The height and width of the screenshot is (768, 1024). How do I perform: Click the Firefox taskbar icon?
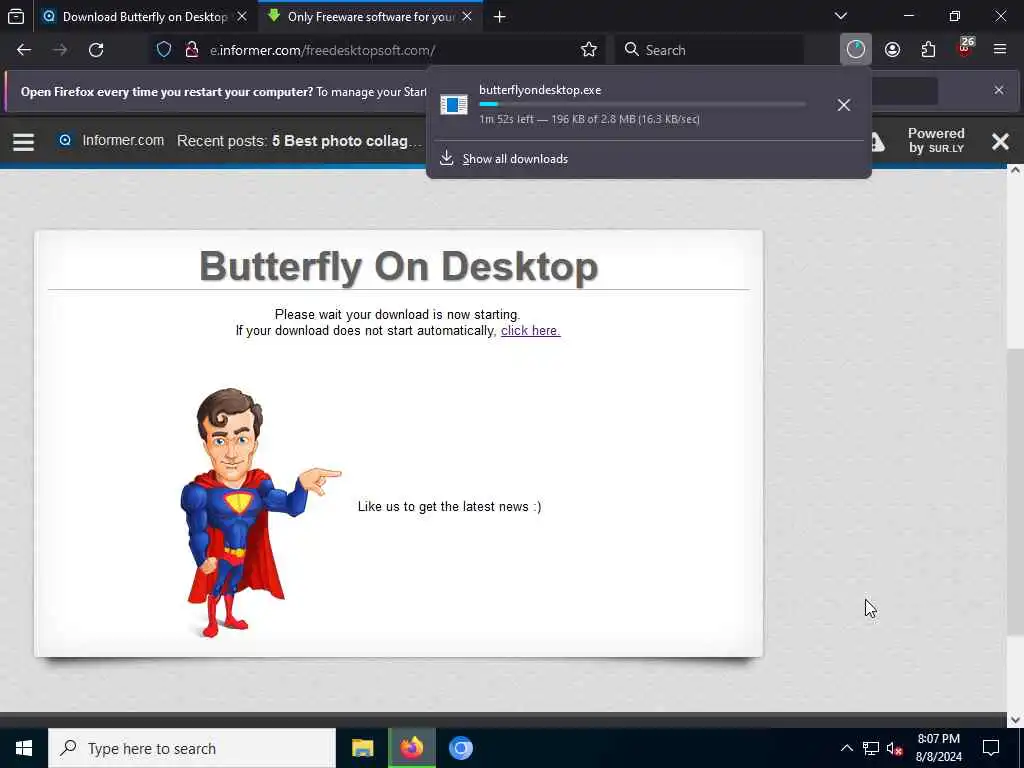[411, 748]
